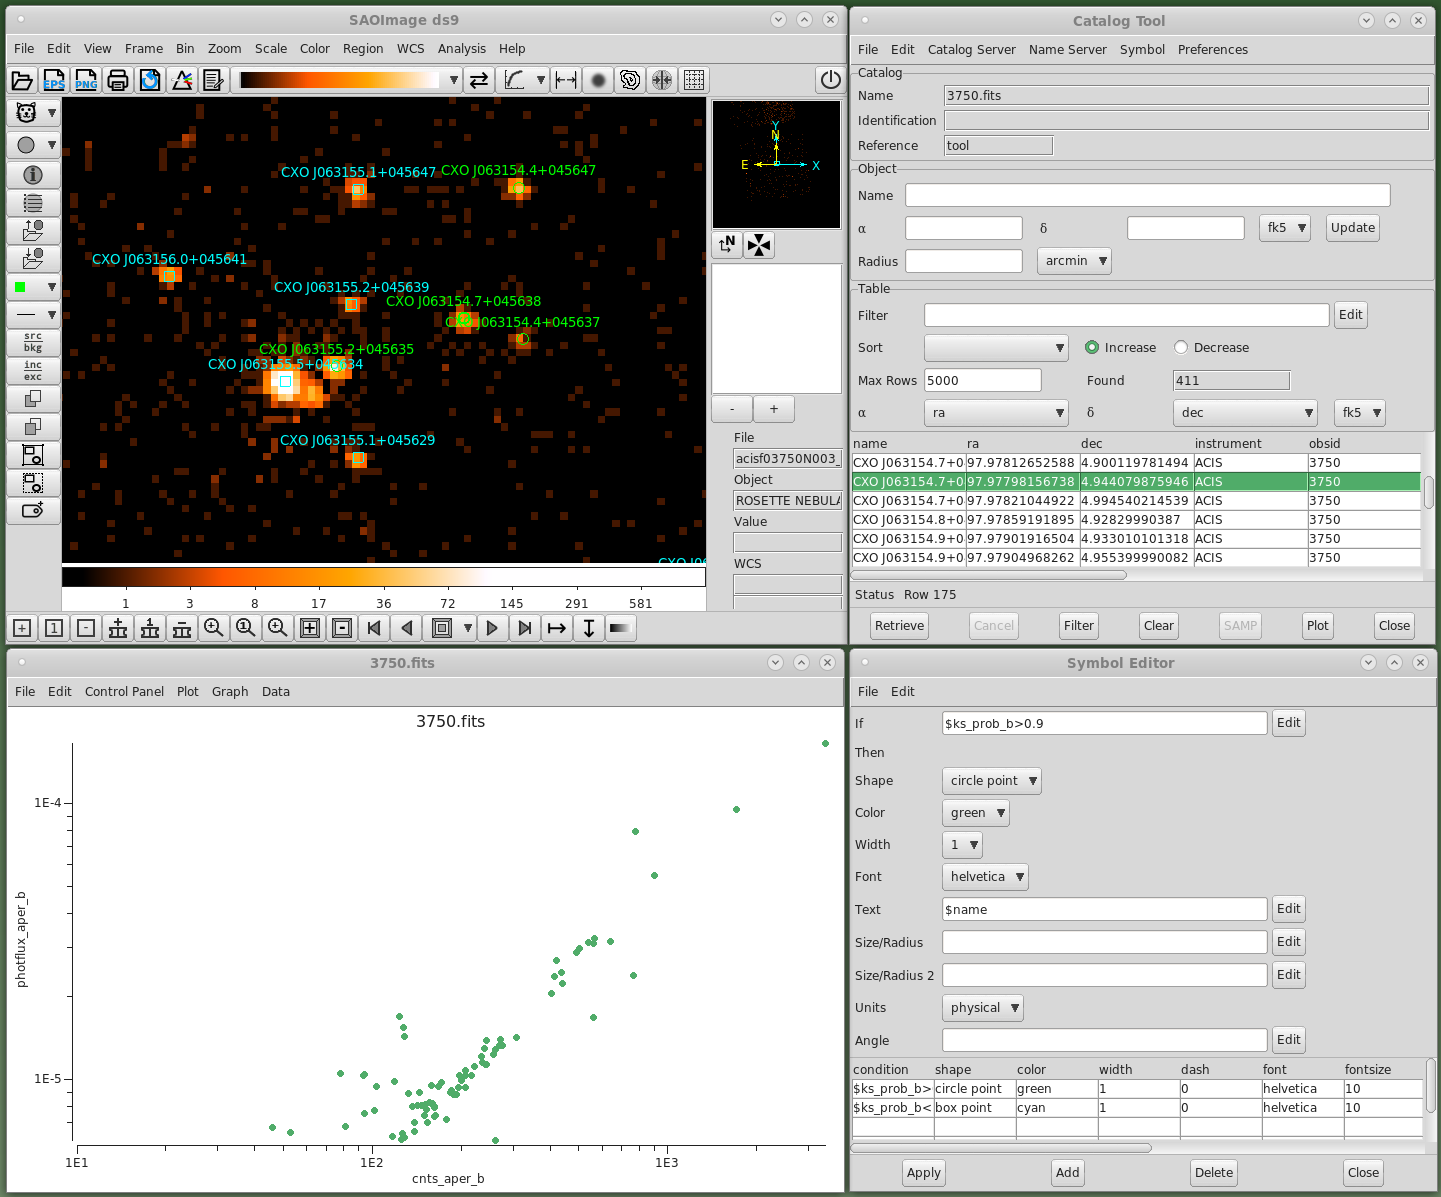This screenshot has width=1441, height=1197.
Task: Open the Units physical dropdown
Action: pos(983,1008)
